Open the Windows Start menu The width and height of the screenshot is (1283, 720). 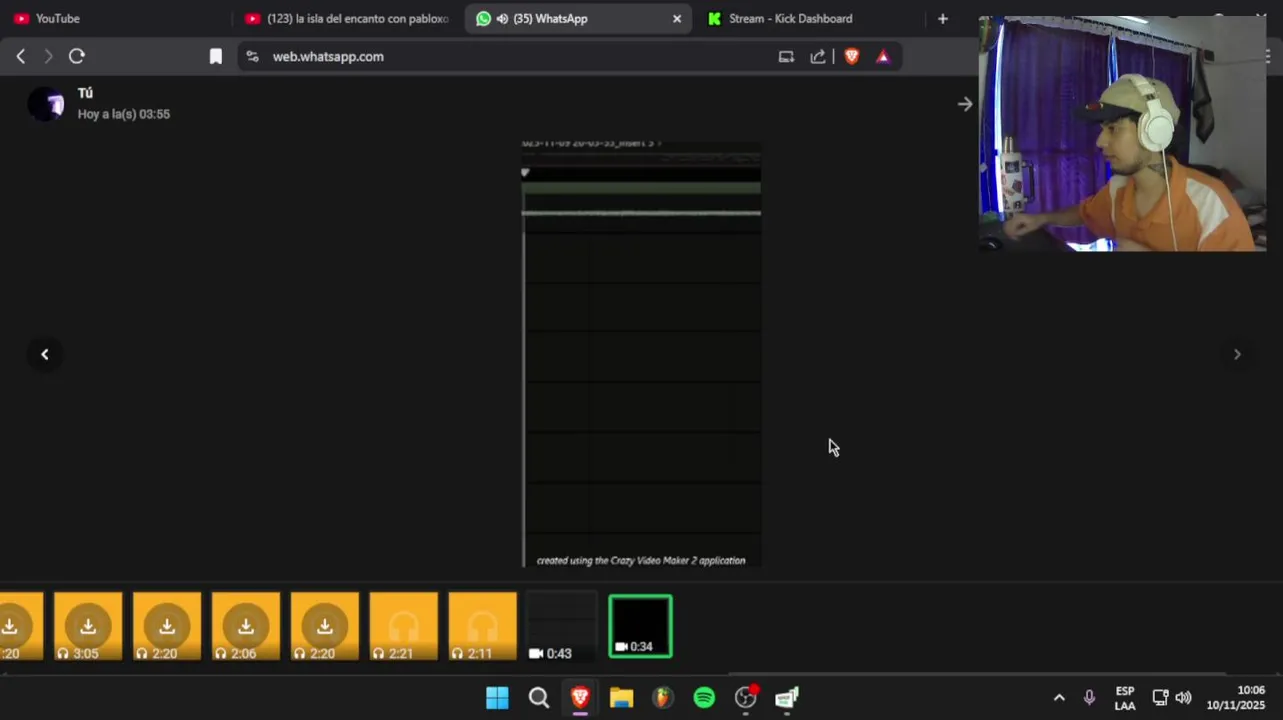pyautogui.click(x=497, y=698)
